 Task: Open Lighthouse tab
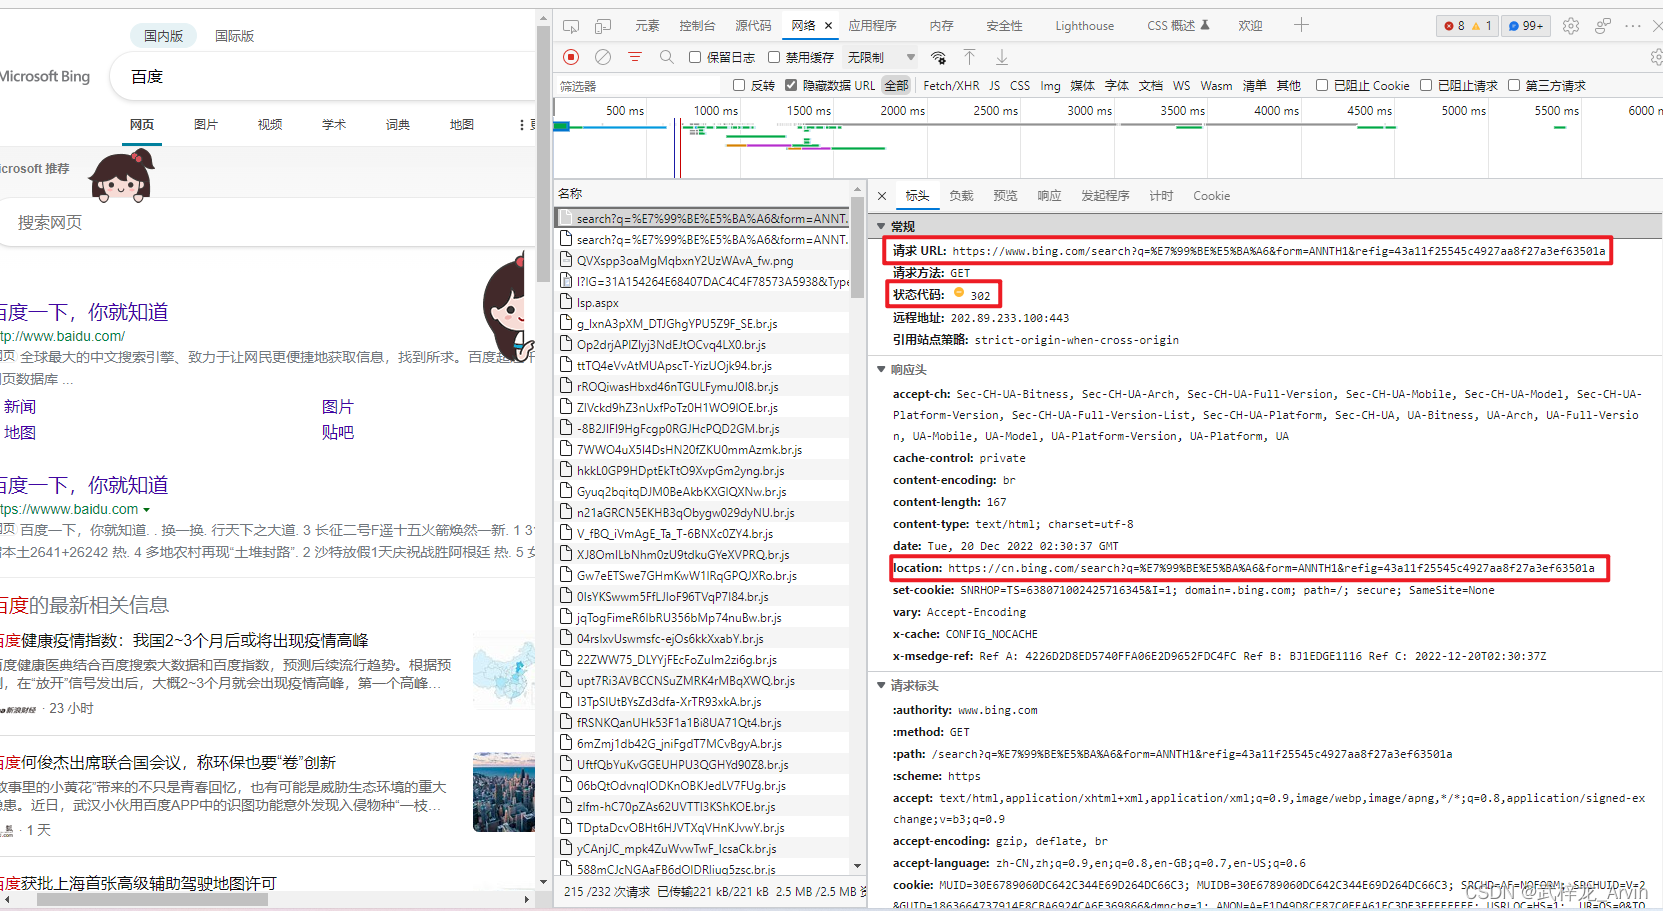coord(1084,26)
